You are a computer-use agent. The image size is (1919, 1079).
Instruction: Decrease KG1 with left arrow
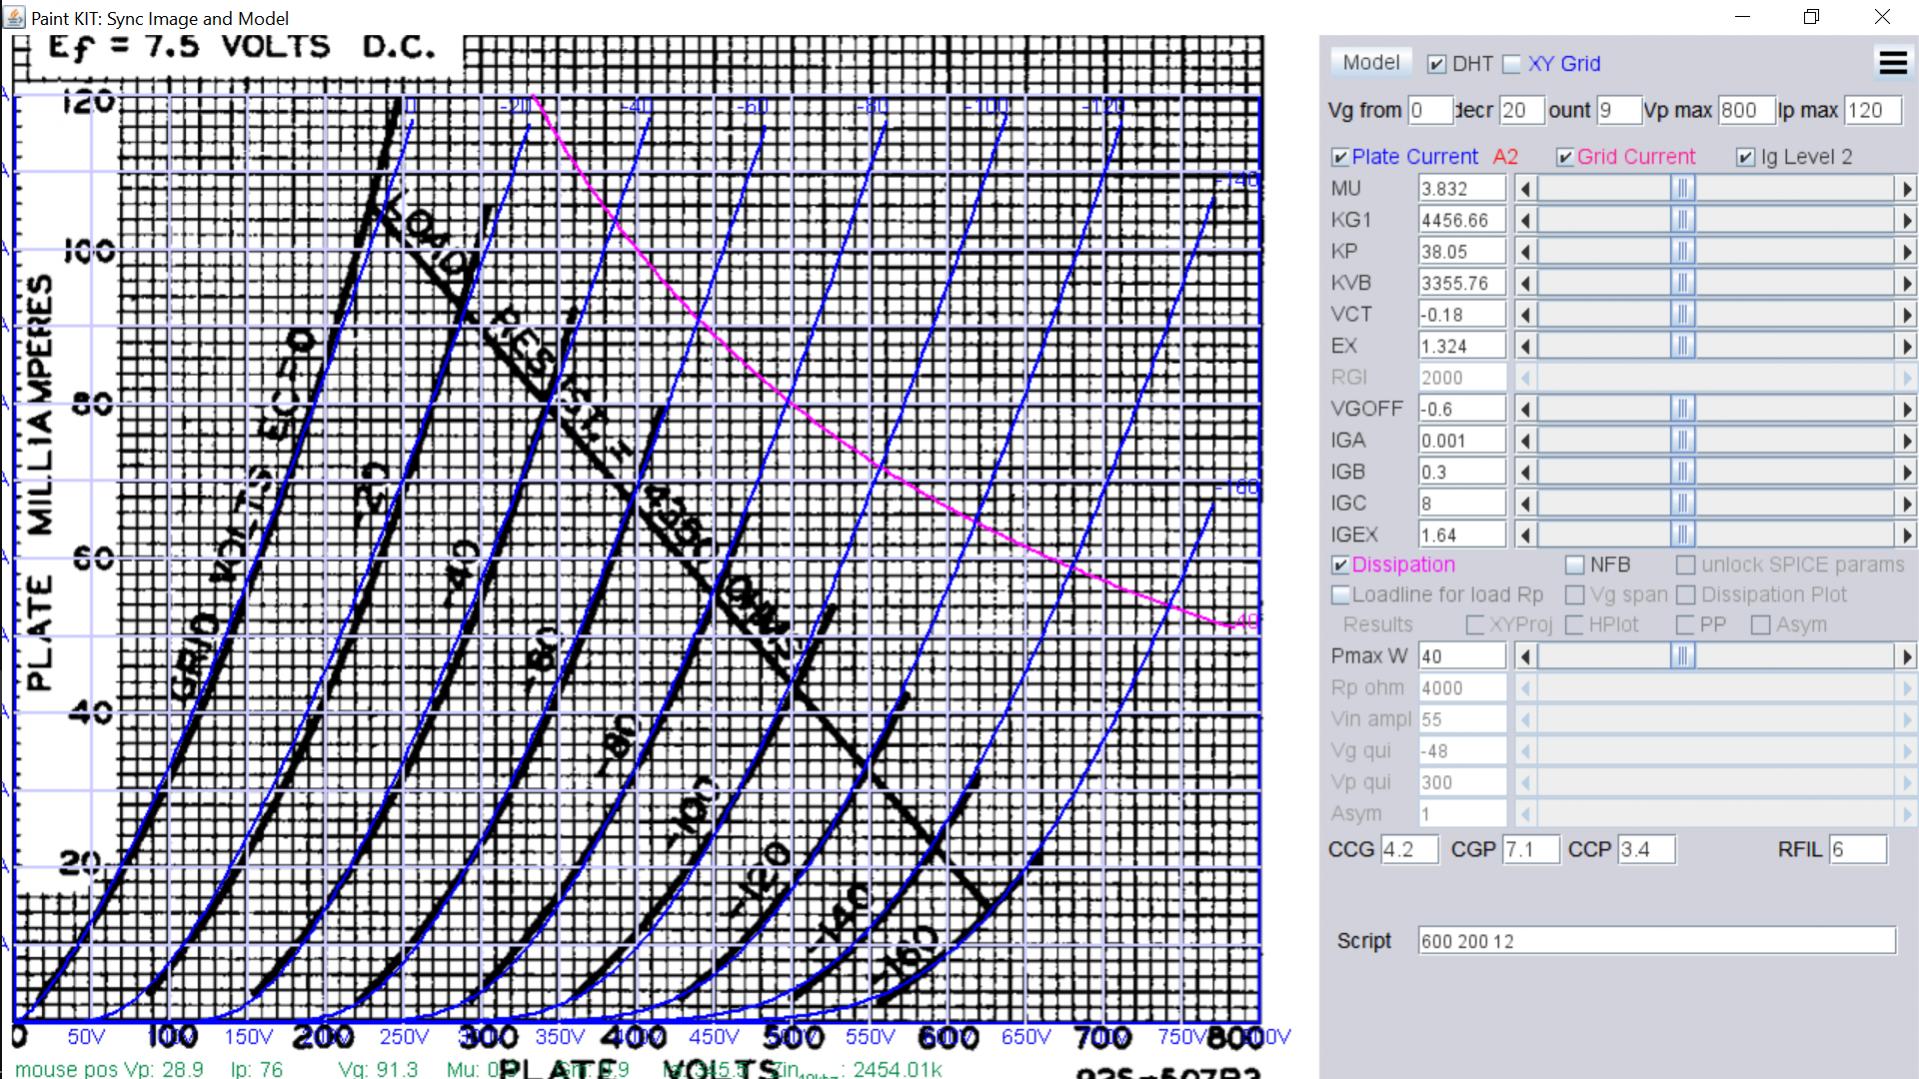coord(1525,220)
